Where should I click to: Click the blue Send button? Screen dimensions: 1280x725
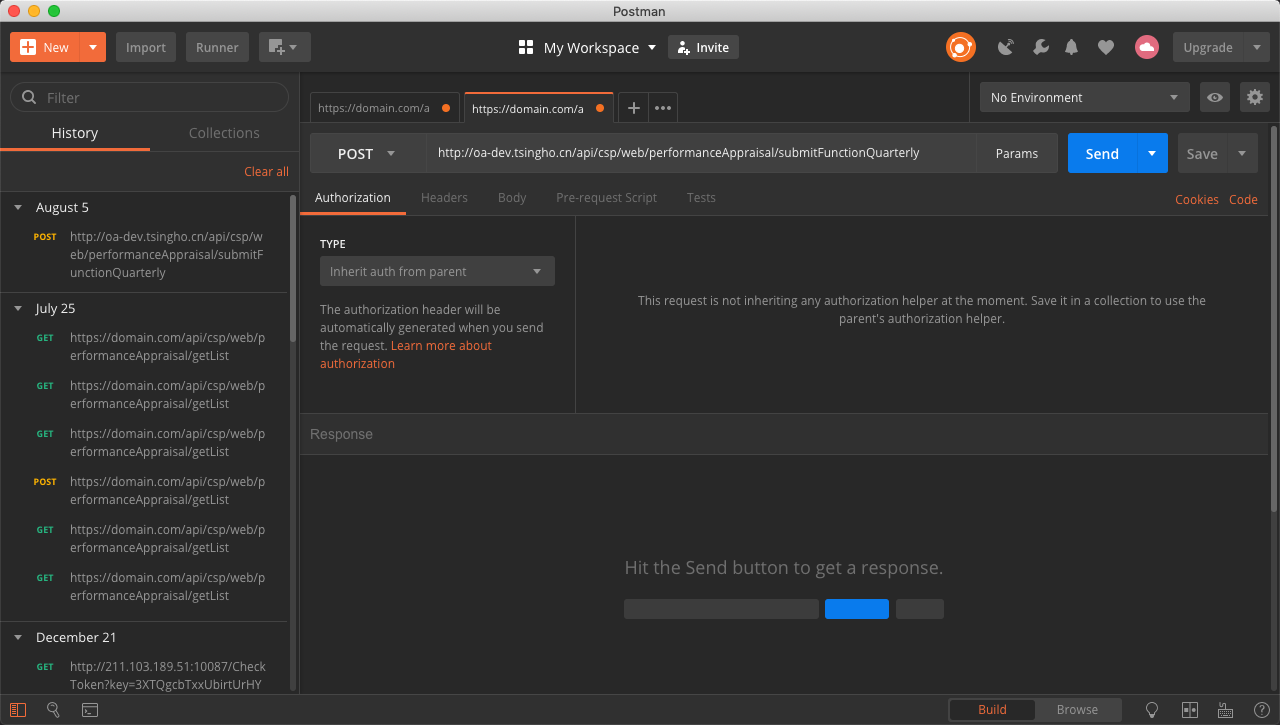1101,153
